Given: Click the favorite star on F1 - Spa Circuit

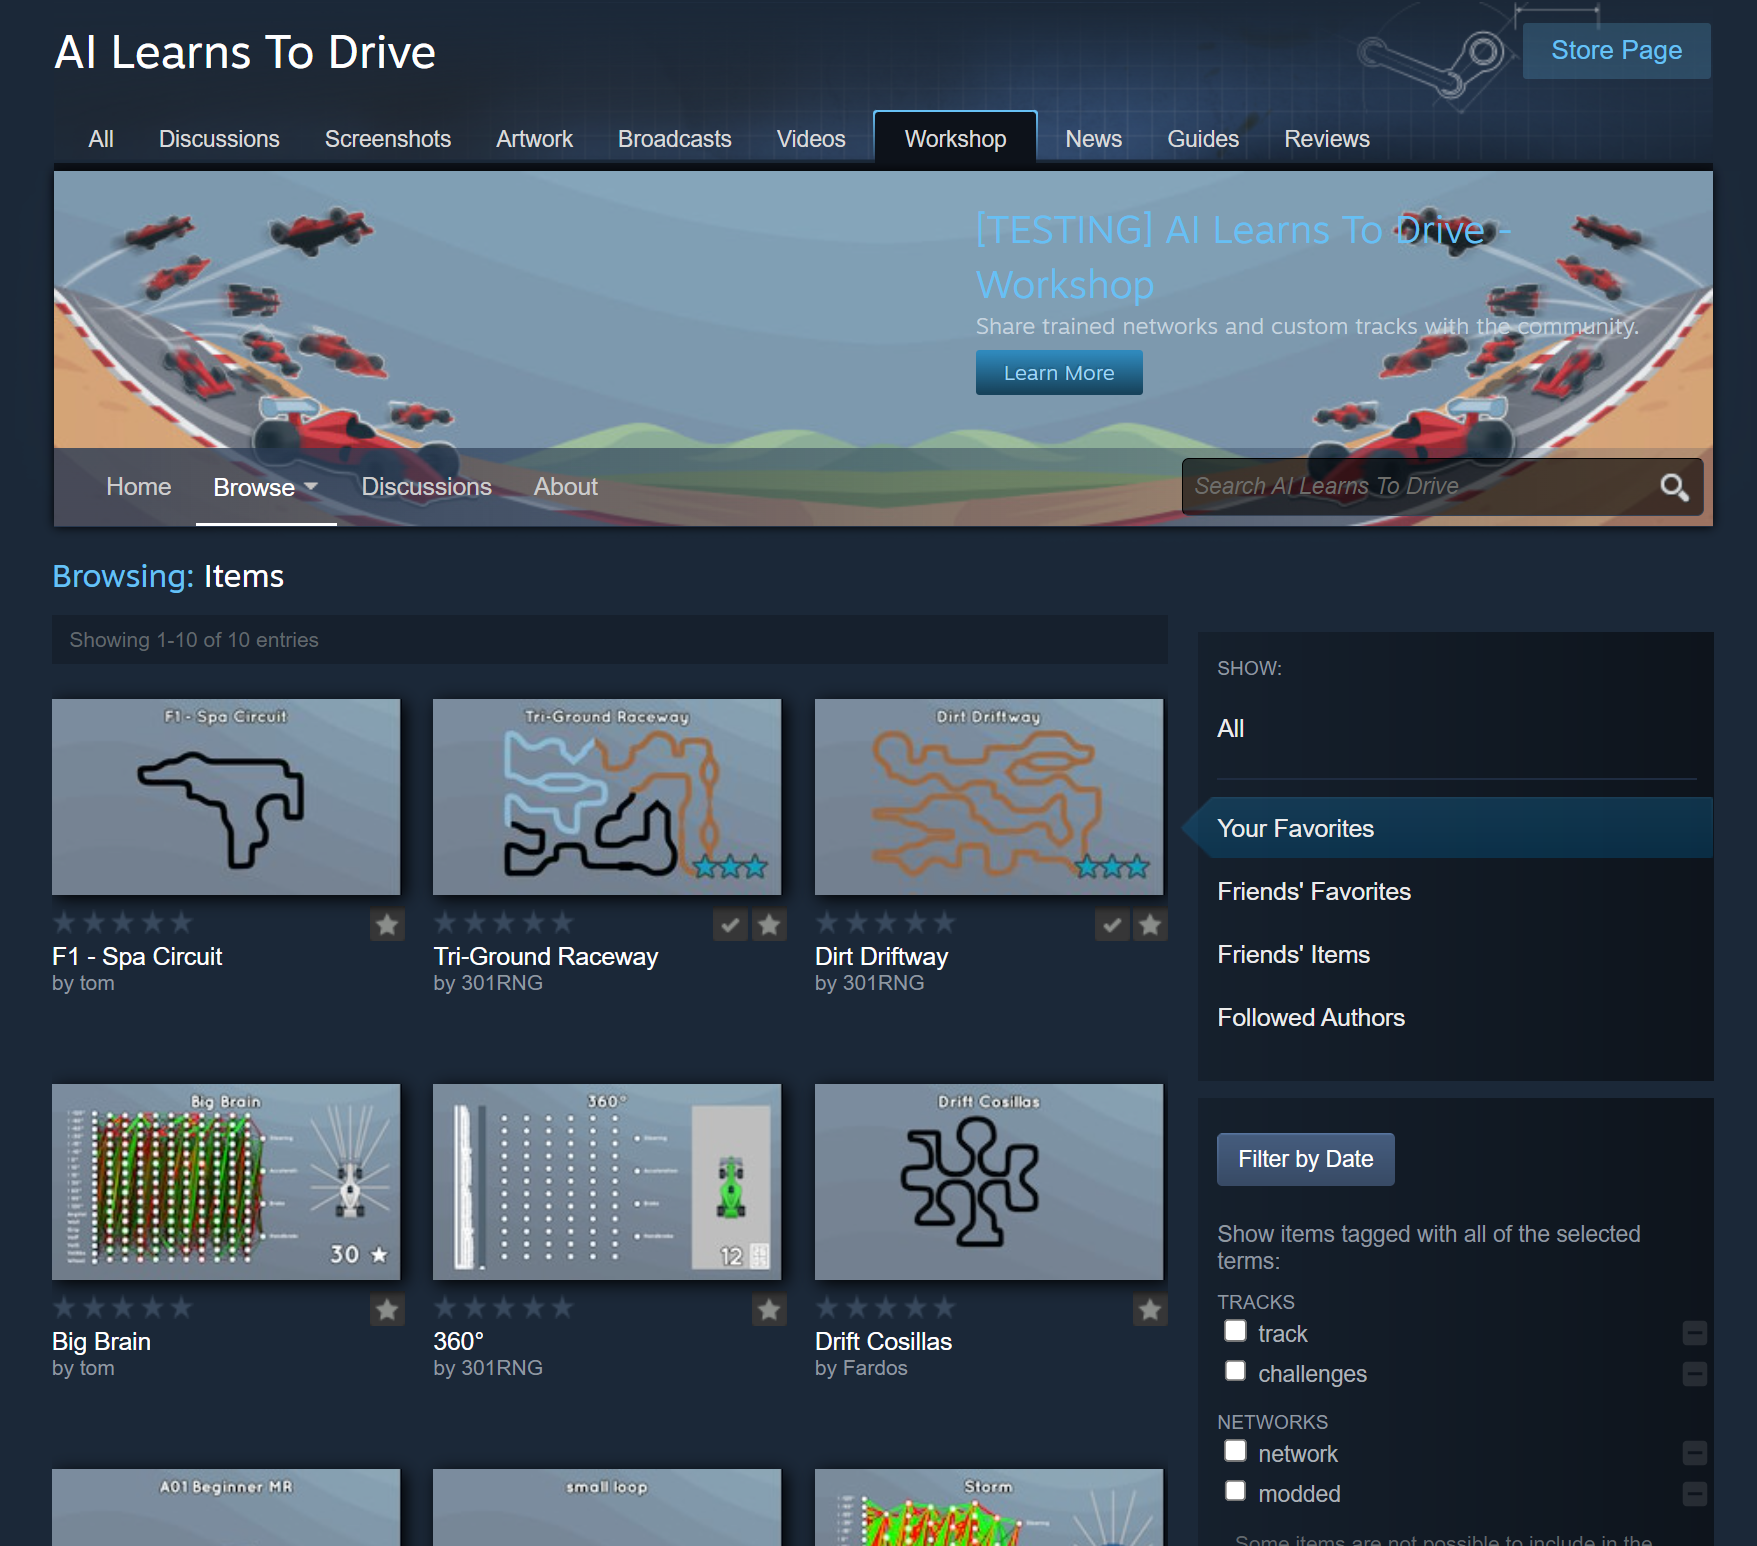Looking at the screenshot, I should (x=387, y=925).
